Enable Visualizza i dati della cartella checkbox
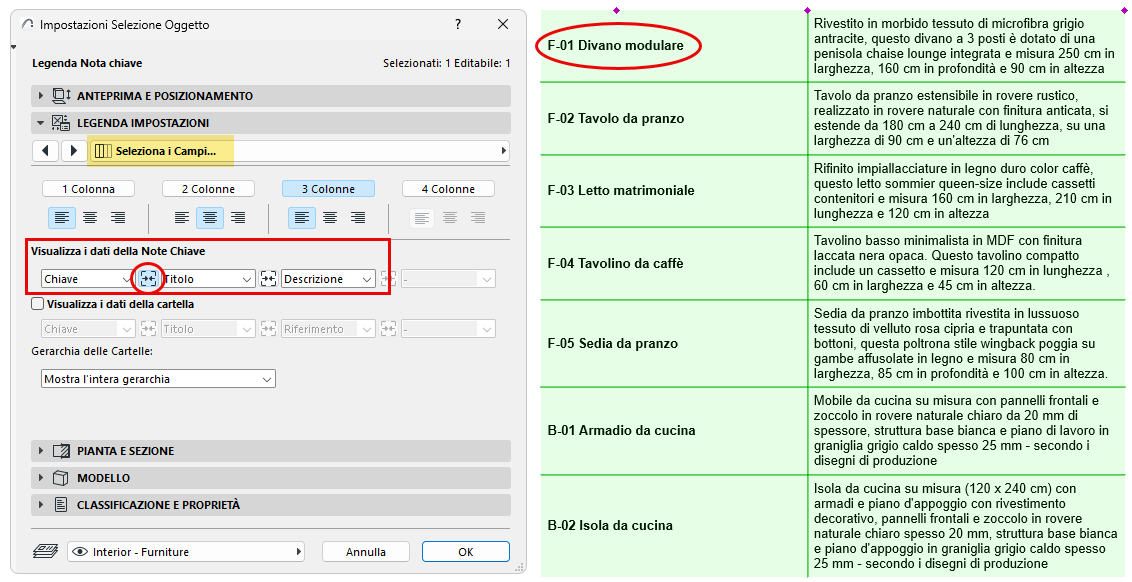The height and width of the screenshot is (582, 1132). click(38, 304)
